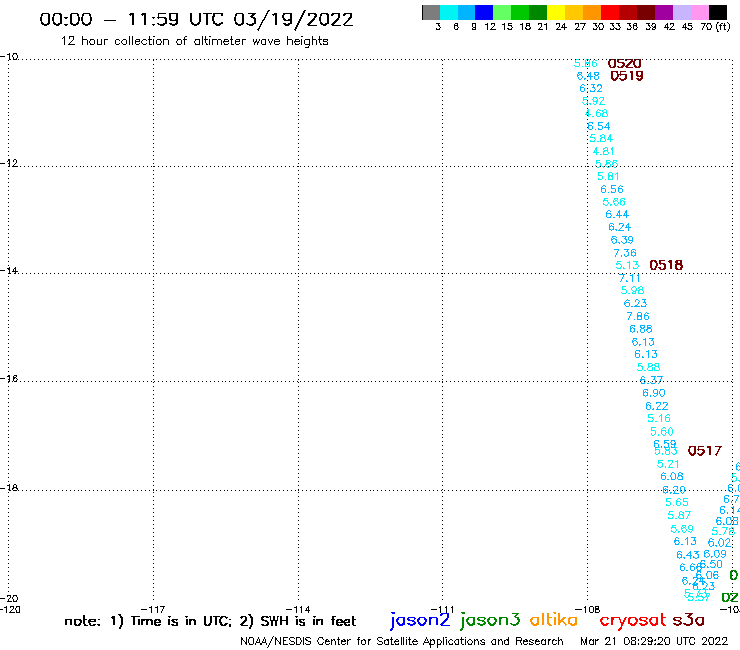This screenshot has width=740, height=650.
Task: Click the black swatch at the legend's end
Action: pyautogui.click(x=718, y=12)
